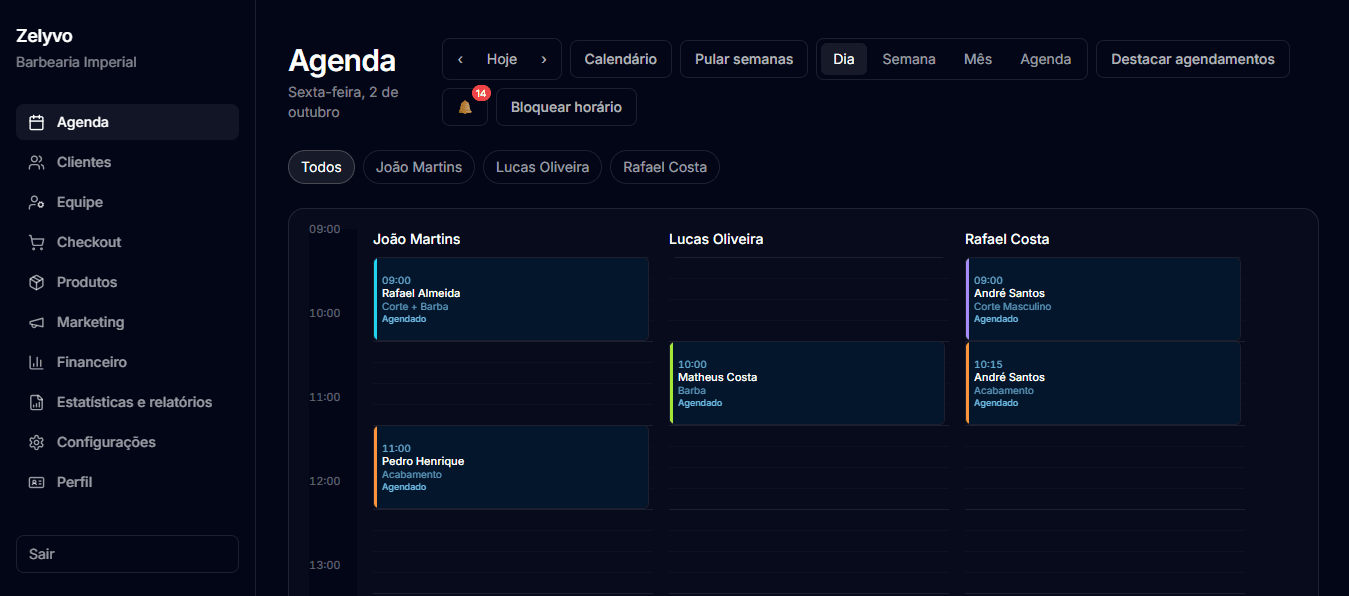This screenshot has width=1349, height=596.
Task: Filter by João Martins chip
Action: (419, 167)
